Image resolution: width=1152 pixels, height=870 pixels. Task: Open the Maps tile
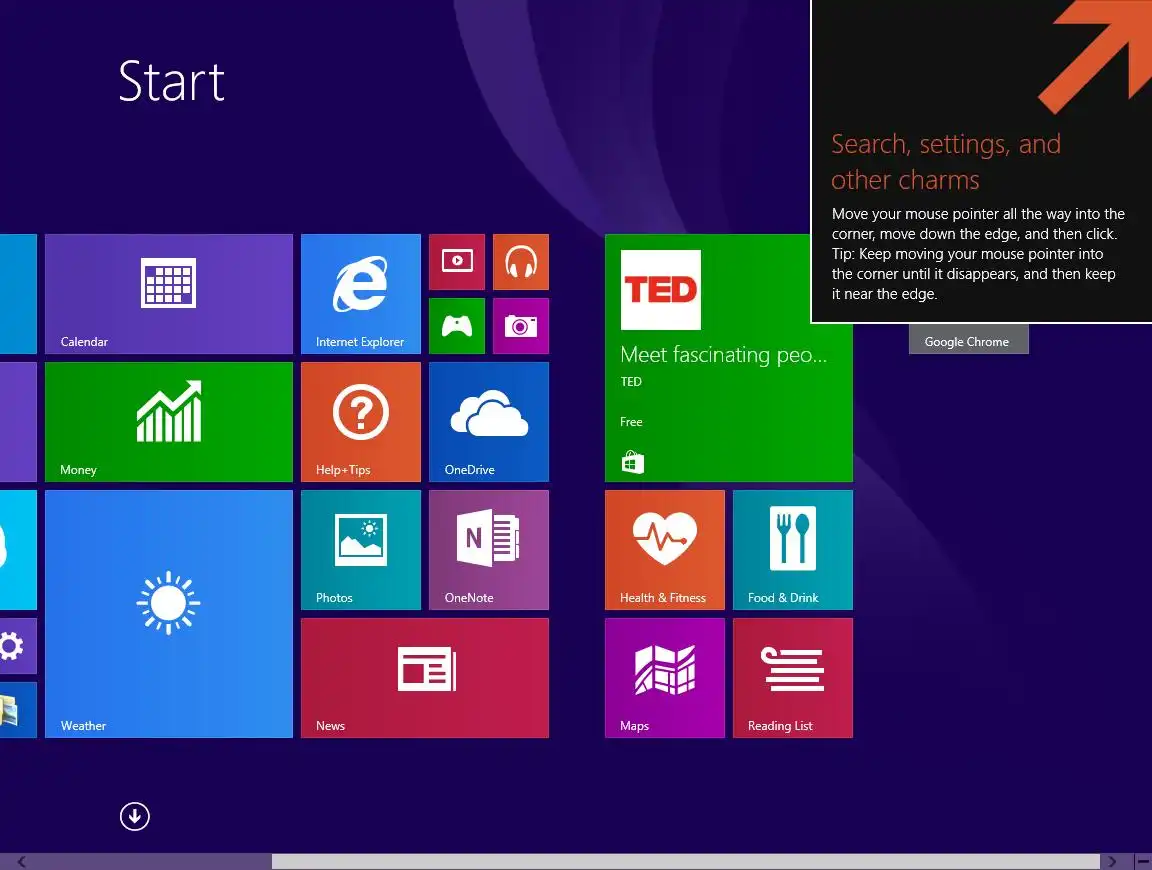coord(664,677)
